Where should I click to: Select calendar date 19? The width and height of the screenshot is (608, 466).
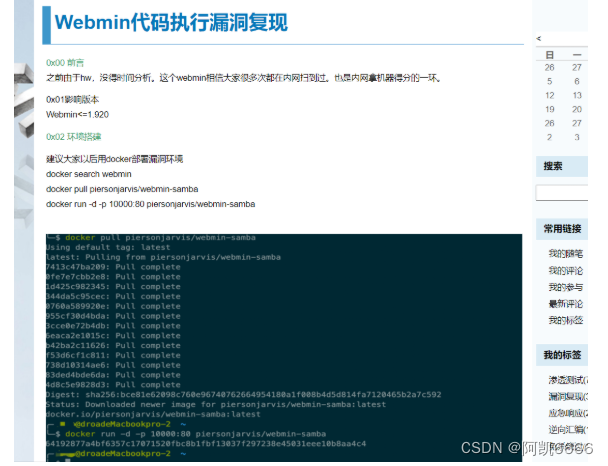tap(549, 109)
